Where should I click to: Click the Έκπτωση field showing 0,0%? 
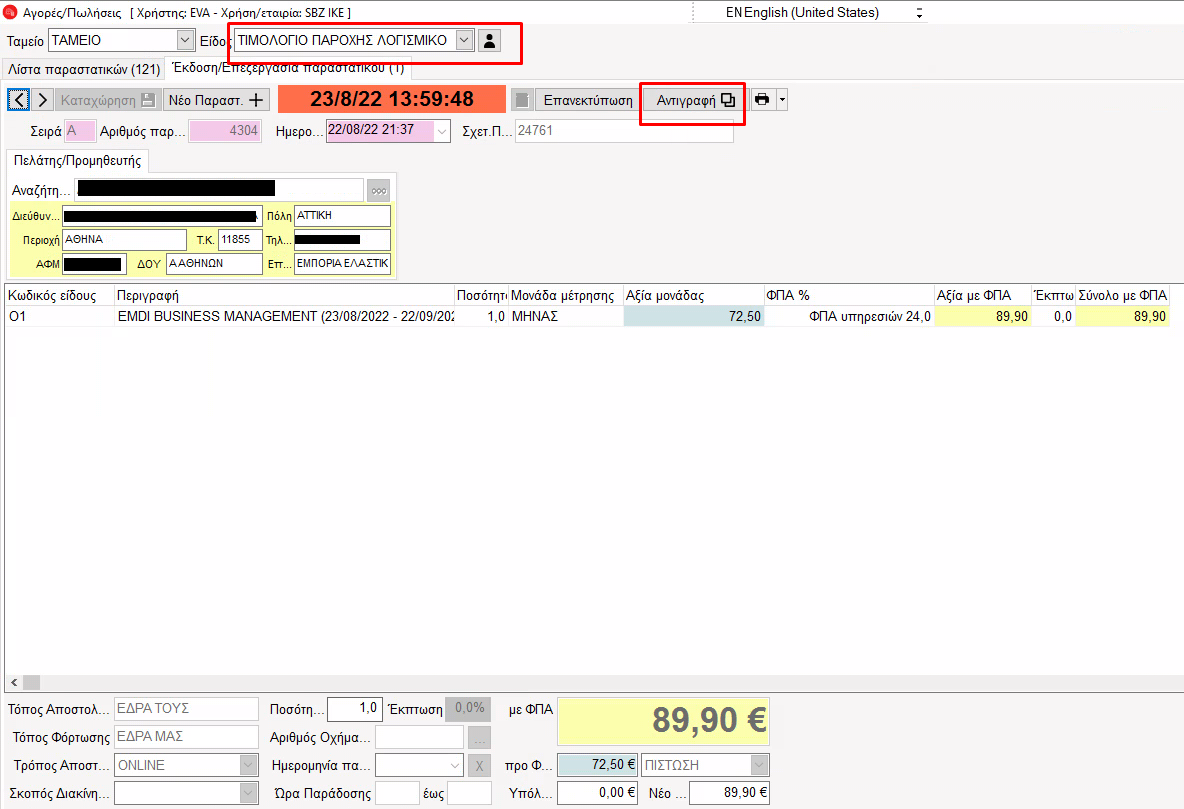click(468, 709)
